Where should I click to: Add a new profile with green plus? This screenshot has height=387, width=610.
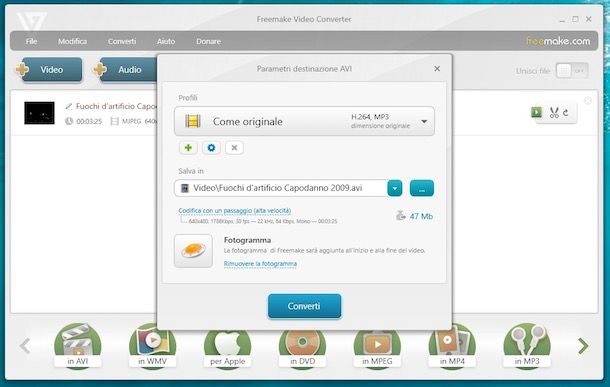[x=188, y=148]
